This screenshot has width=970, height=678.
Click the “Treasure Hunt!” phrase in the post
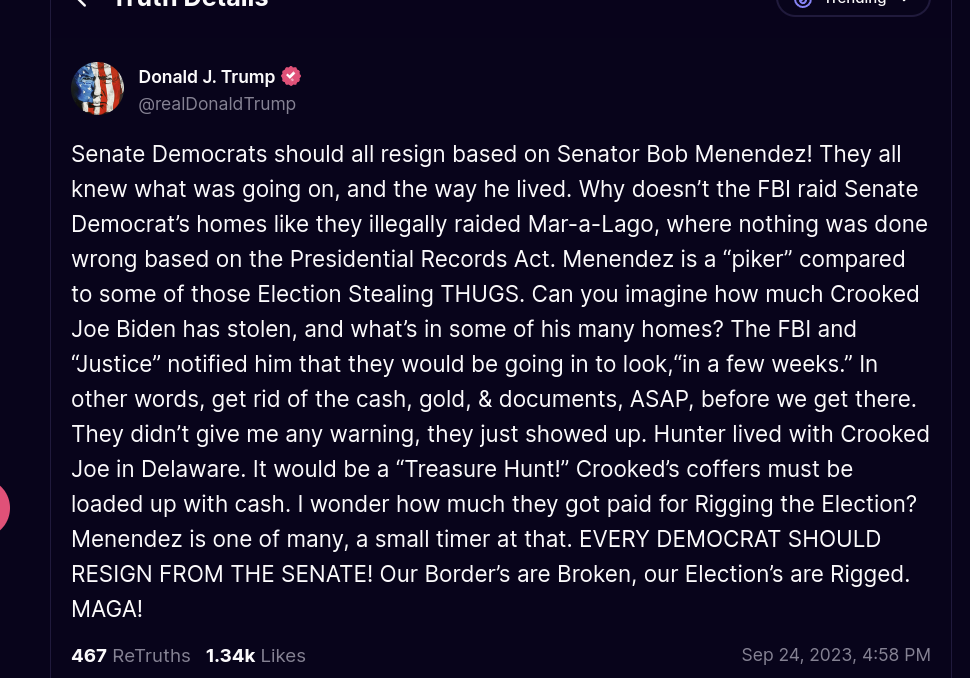[482, 469]
